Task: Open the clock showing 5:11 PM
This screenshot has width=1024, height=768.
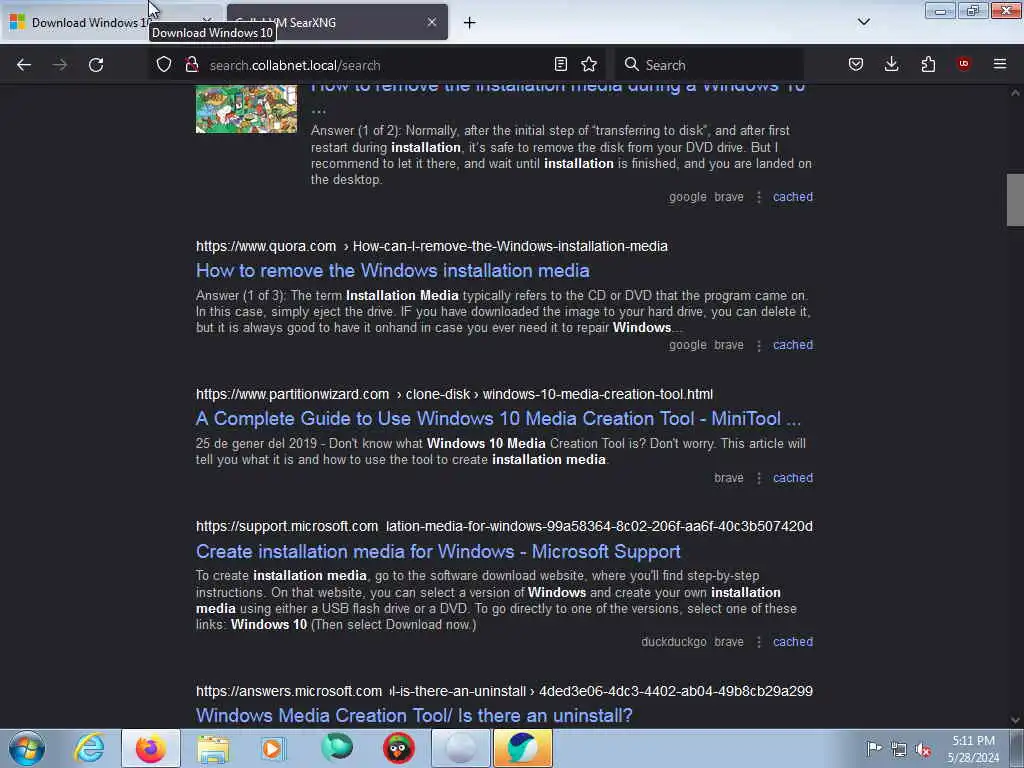Action: pyautogui.click(x=973, y=749)
